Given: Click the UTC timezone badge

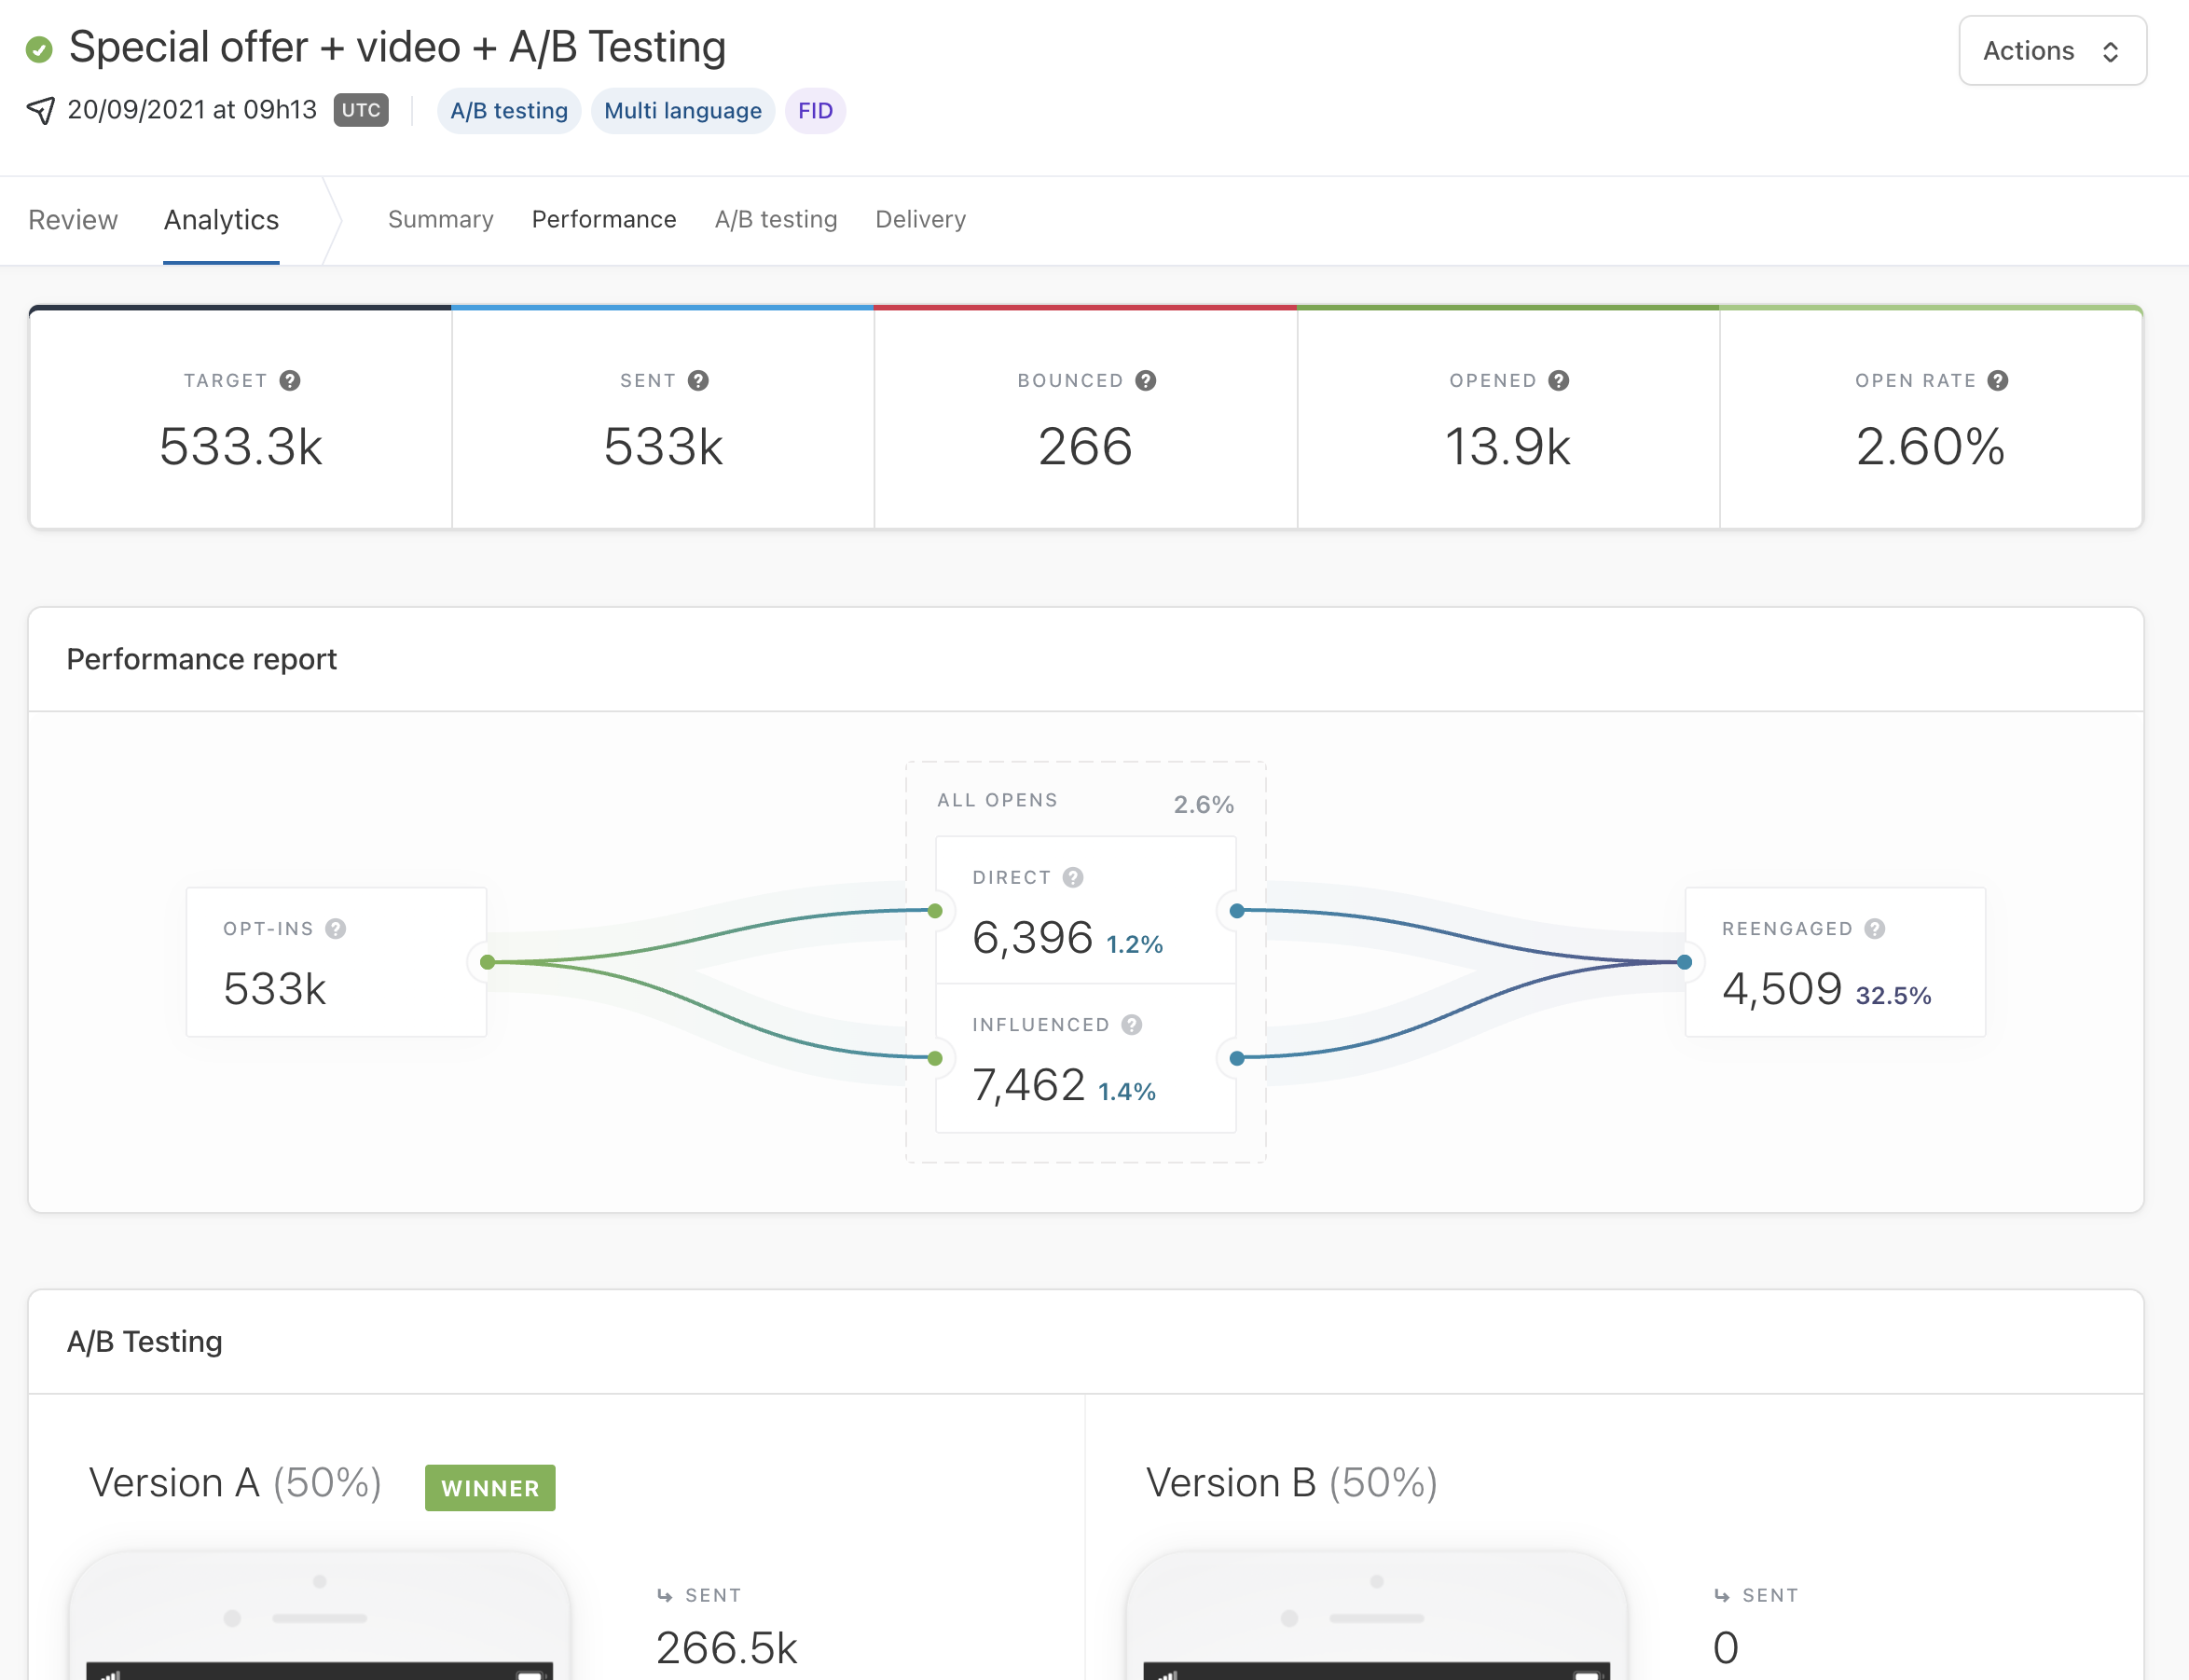Looking at the screenshot, I should pyautogui.click(x=361, y=110).
